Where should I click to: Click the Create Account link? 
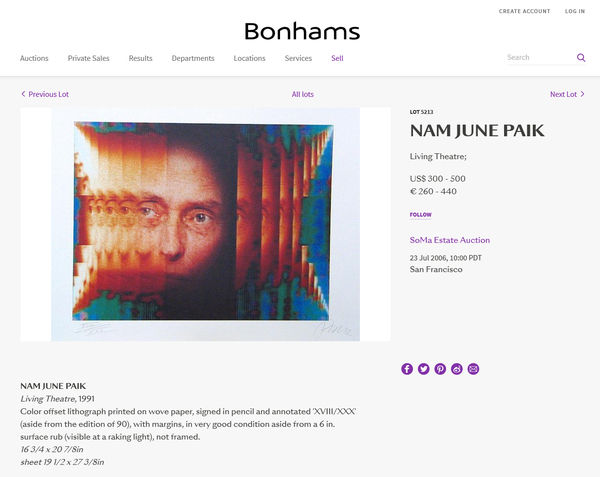(524, 11)
